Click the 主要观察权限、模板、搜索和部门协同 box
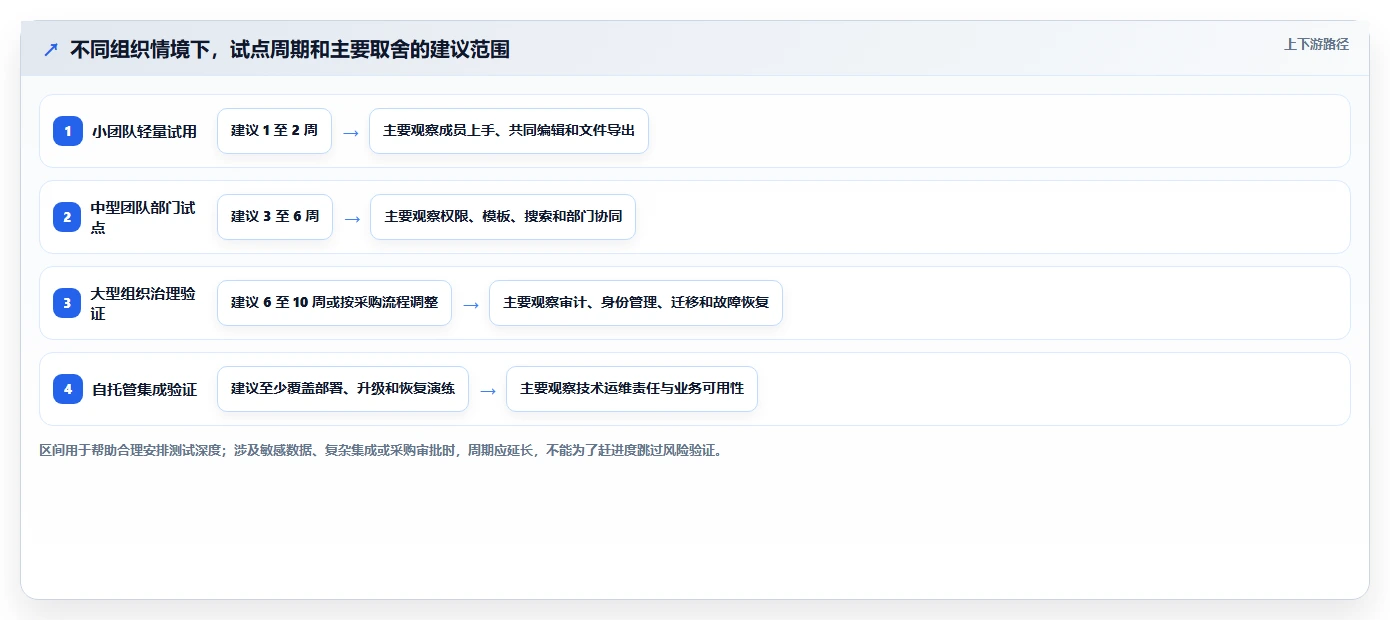Screen dimensions: 1390x620 coord(503,217)
